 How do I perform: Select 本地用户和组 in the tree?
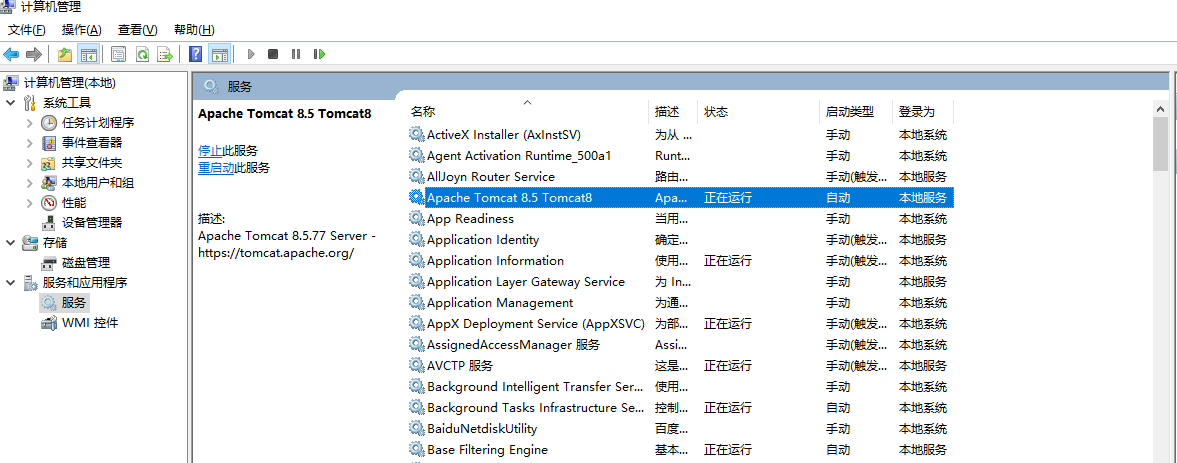click(98, 182)
